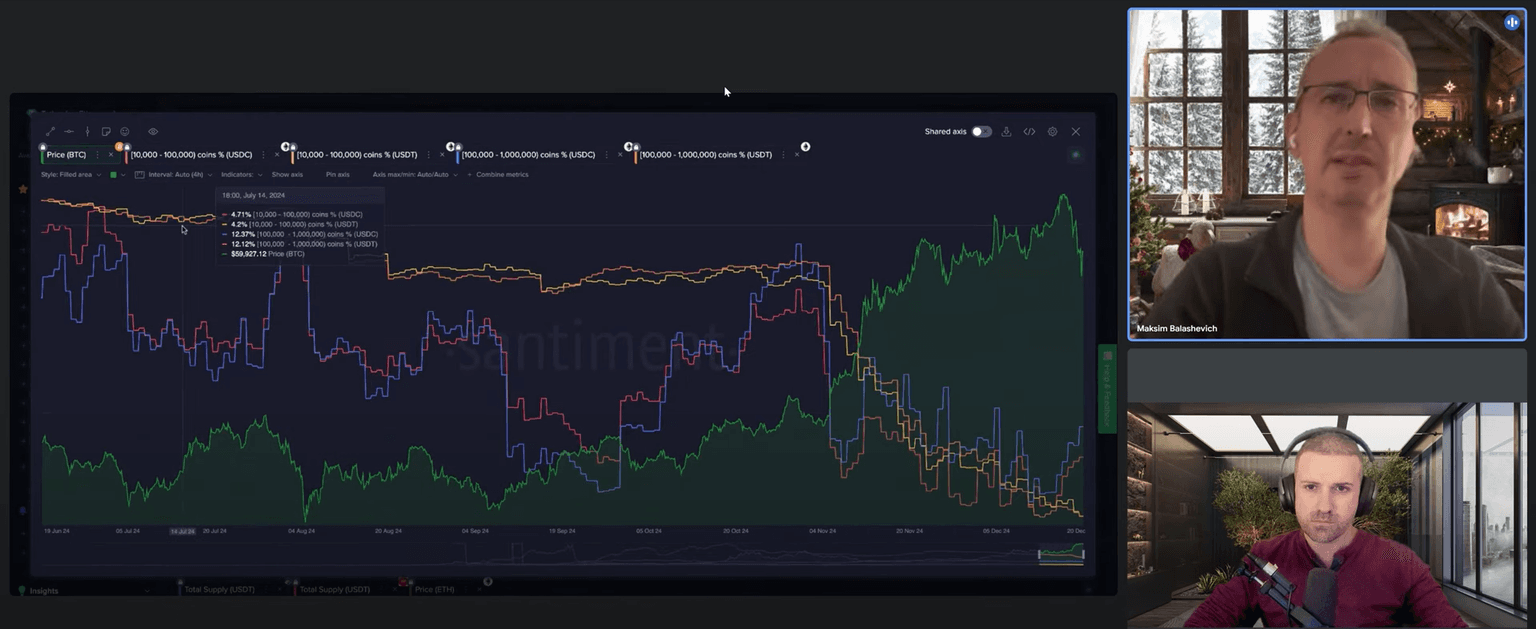Open chart settings gear
Screen dimensions: 1536x629
point(1052,132)
